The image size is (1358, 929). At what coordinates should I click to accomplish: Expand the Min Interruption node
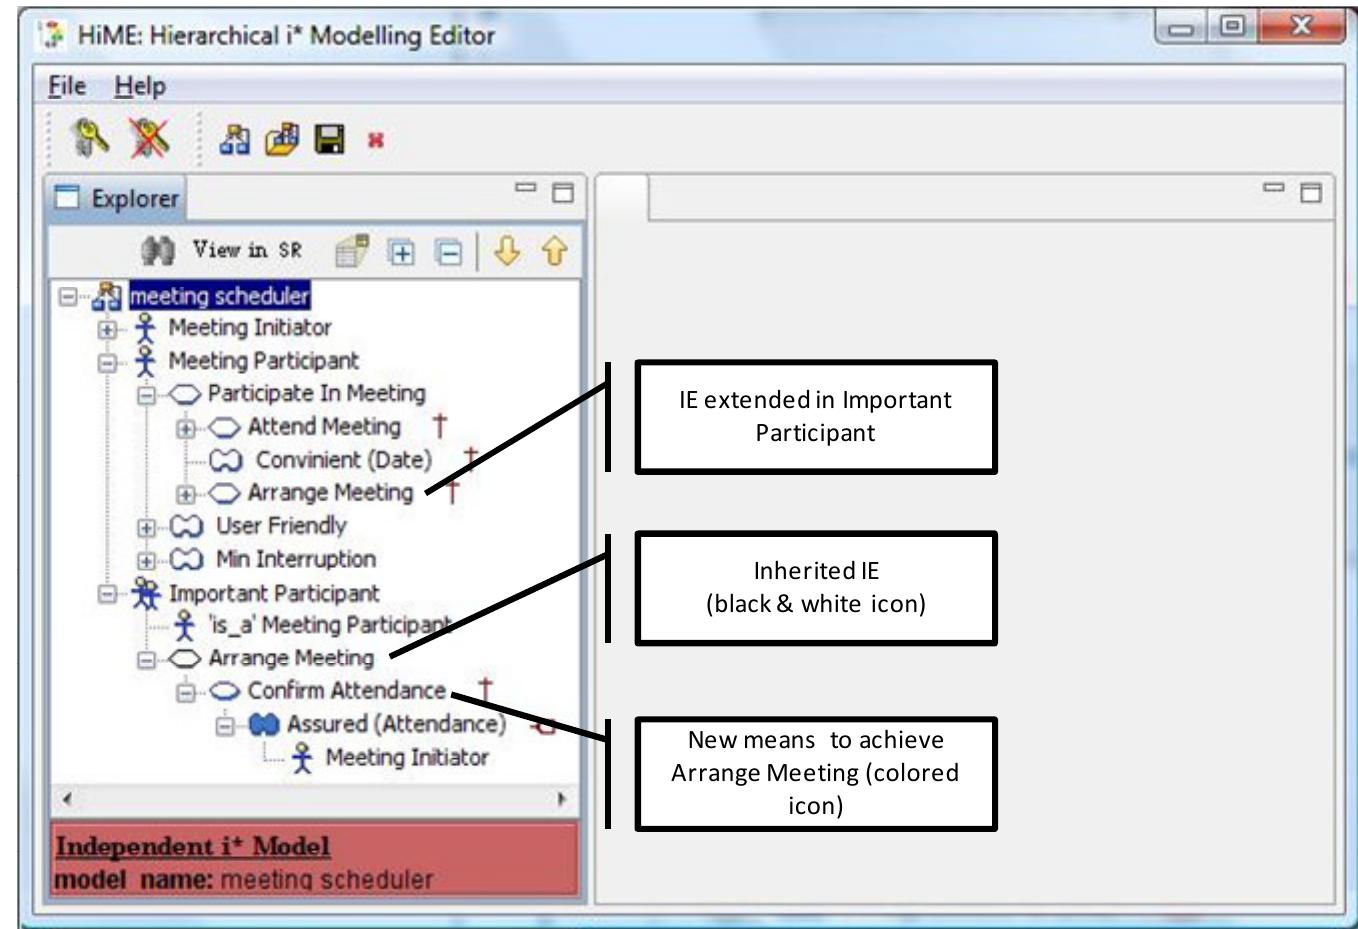pyautogui.click(x=146, y=559)
